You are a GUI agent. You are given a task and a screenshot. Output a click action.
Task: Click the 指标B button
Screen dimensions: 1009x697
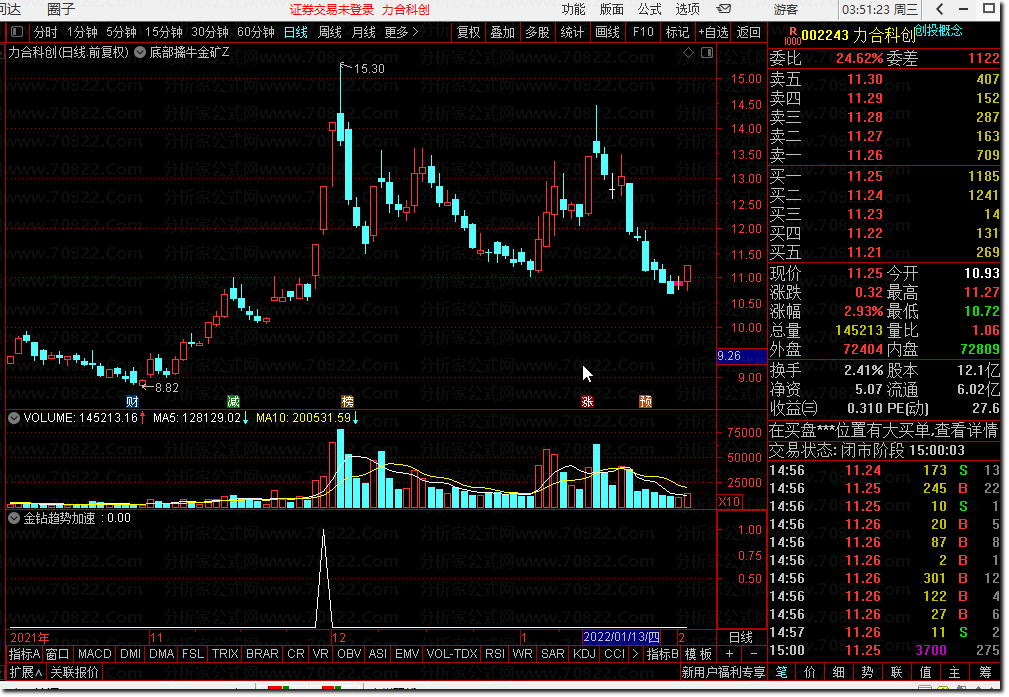pyautogui.click(x=662, y=654)
